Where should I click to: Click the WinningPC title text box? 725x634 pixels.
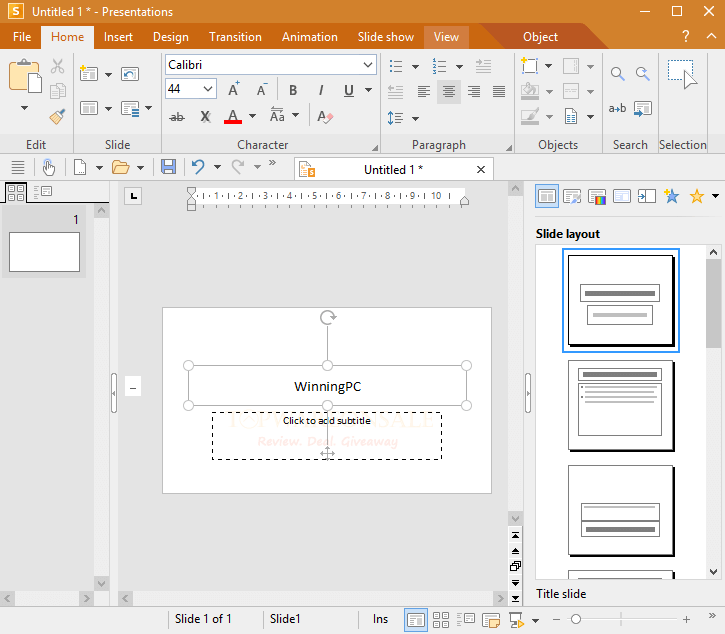point(327,386)
